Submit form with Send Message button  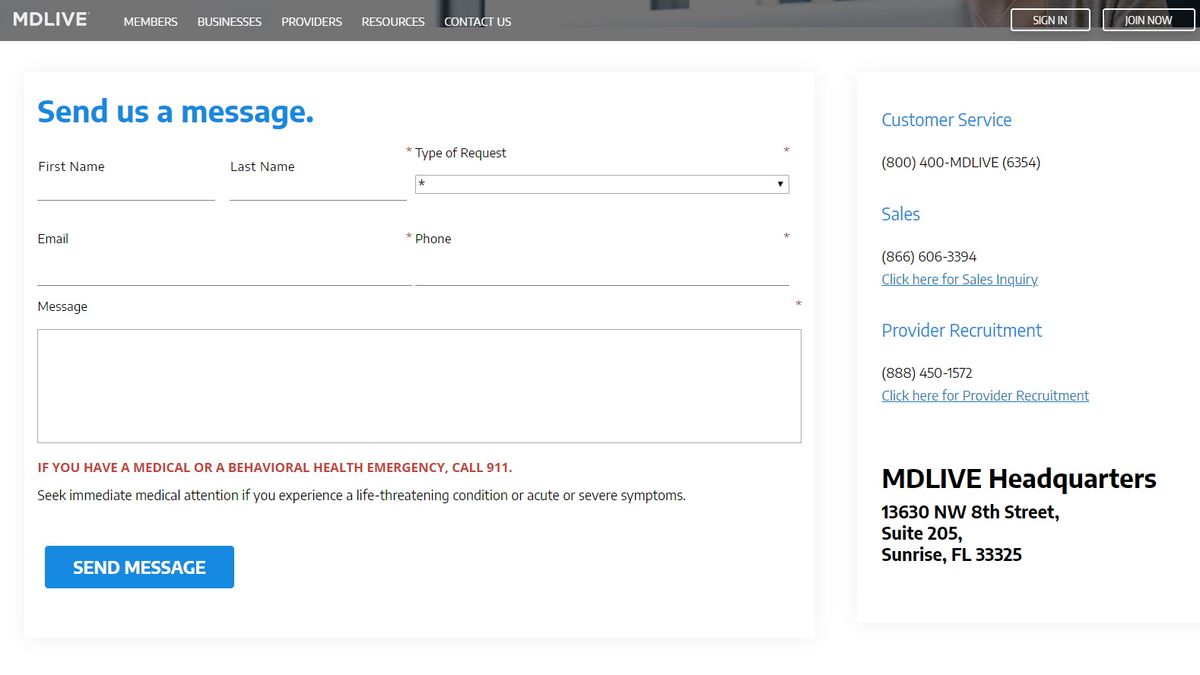[x=139, y=567]
